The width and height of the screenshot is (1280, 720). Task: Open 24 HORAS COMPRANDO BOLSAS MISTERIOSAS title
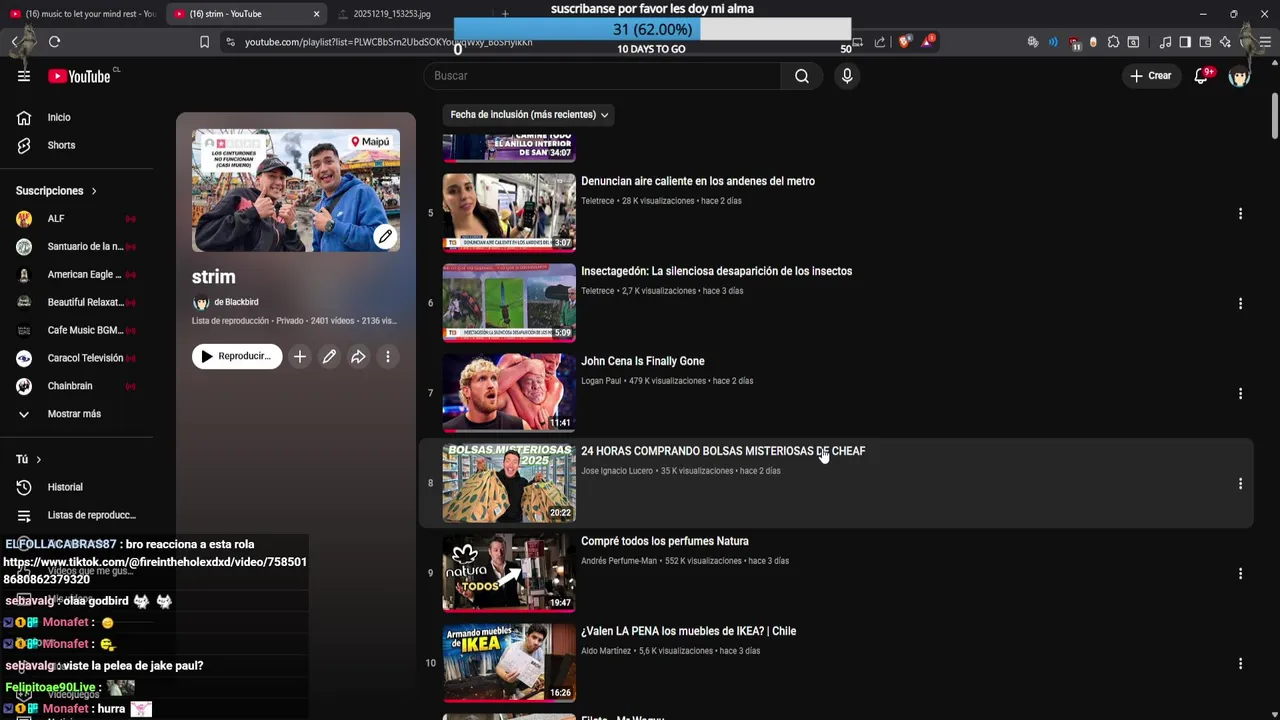pos(723,452)
